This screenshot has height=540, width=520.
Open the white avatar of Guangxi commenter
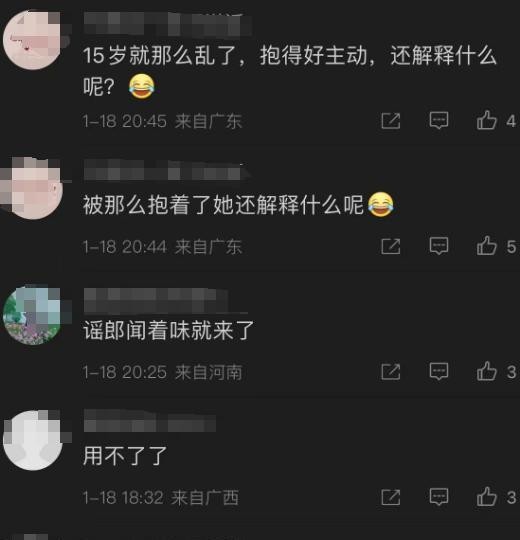click(33, 440)
